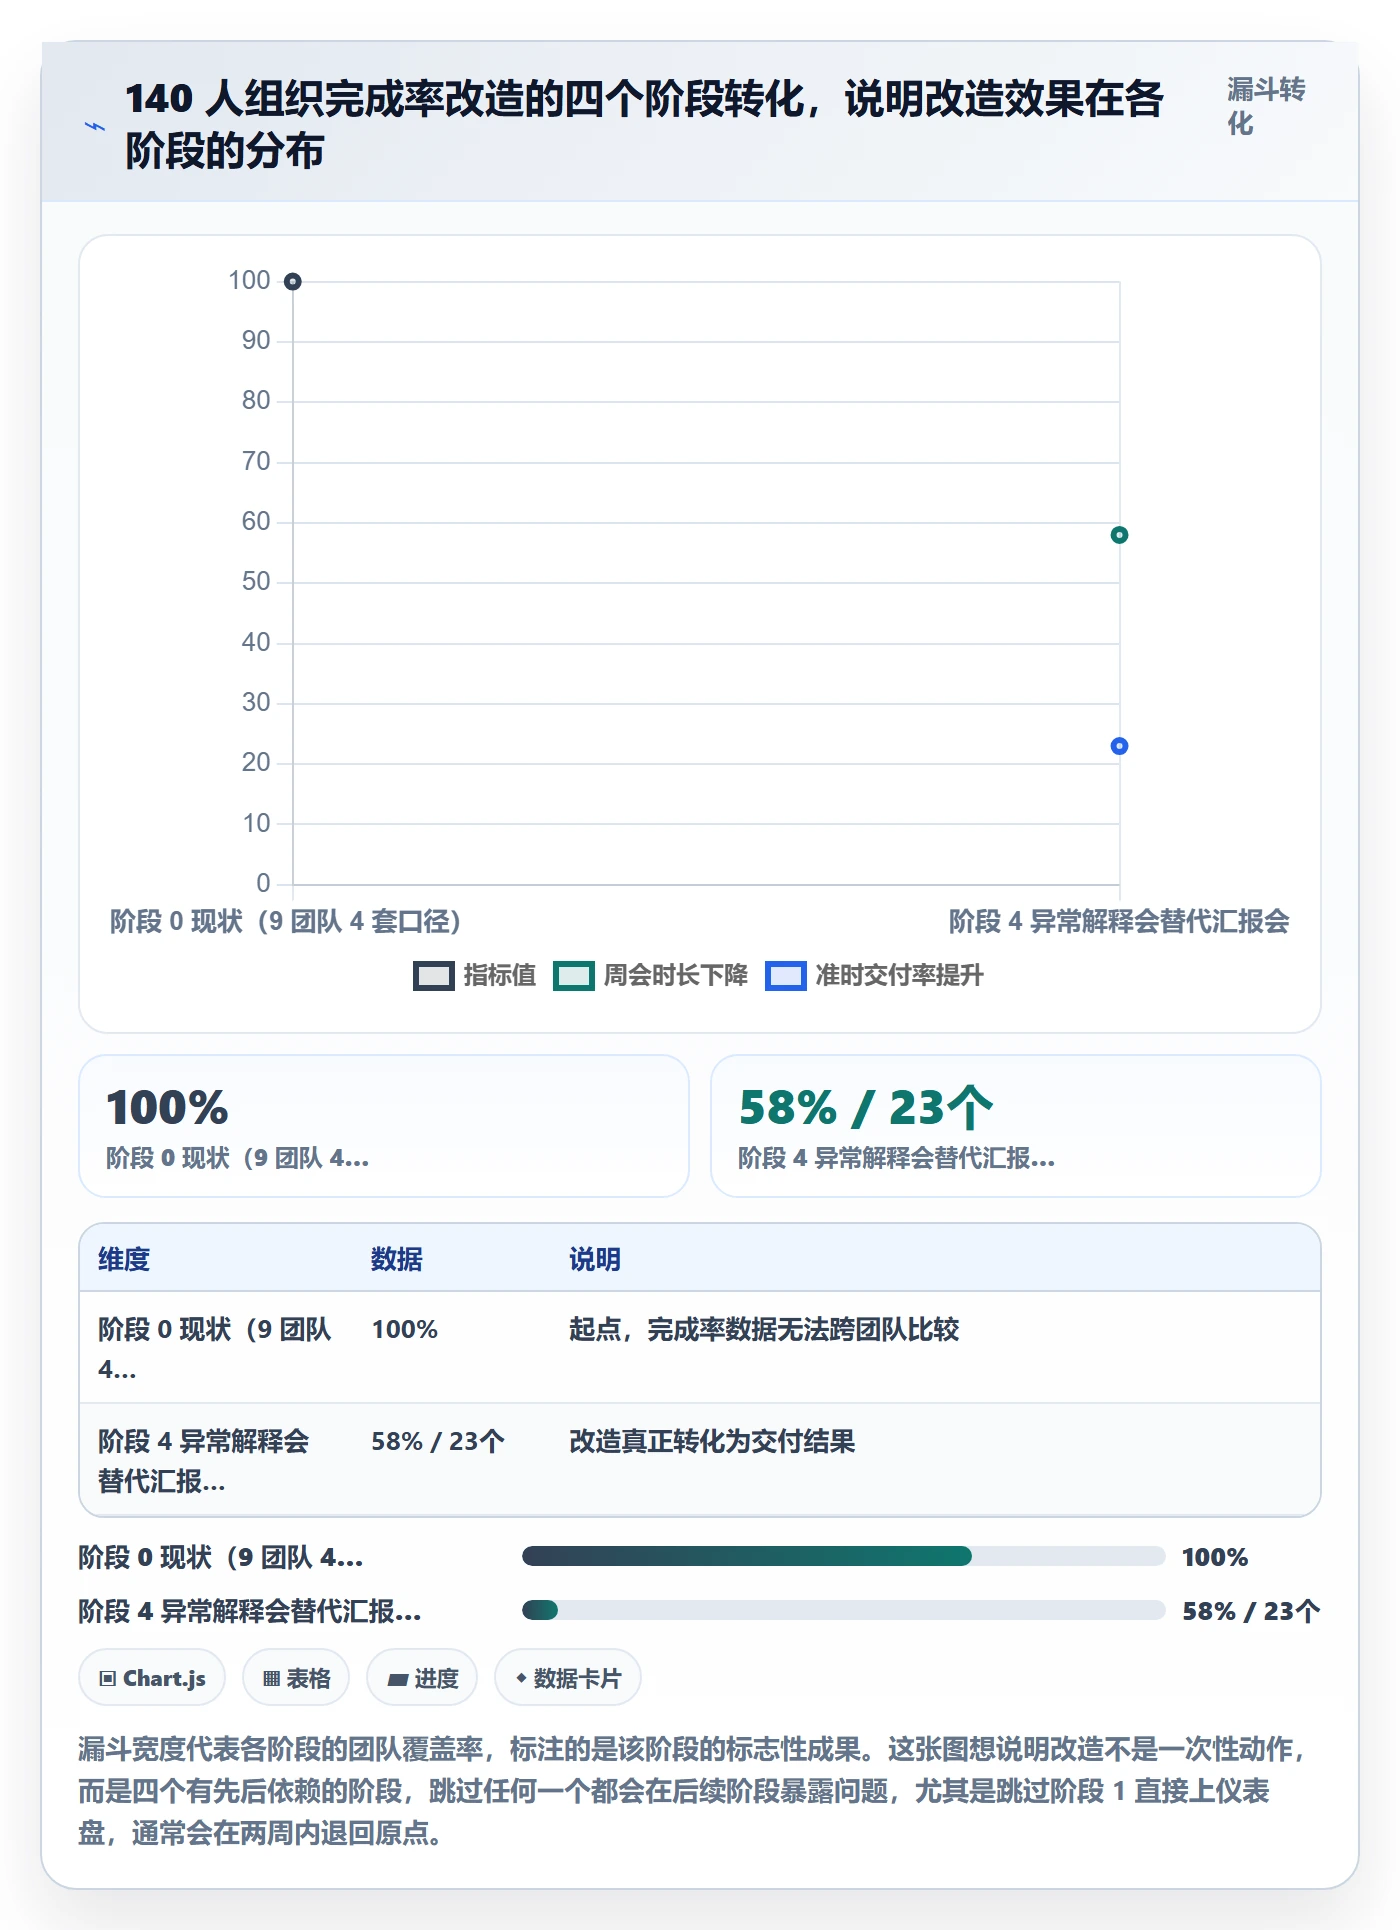Click the 58% / 23个 value in the table
The width and height of the screenshot is (1400, 1930).
click(x=438, y=1441)
